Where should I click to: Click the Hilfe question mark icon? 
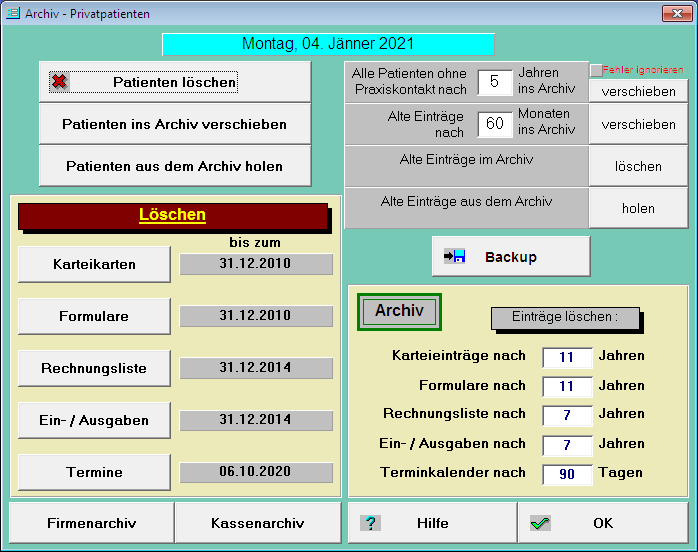point(371,523)
